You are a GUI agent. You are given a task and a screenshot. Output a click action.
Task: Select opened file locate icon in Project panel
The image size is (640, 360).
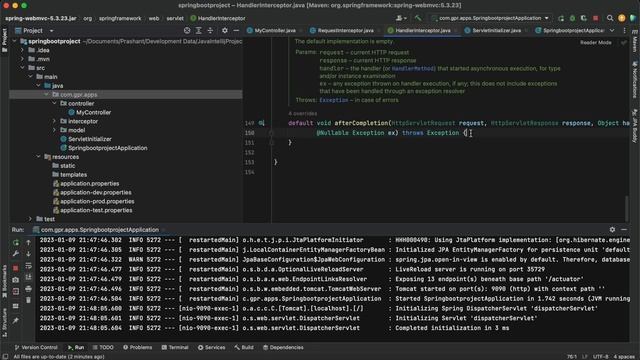(x=187, y=31)
